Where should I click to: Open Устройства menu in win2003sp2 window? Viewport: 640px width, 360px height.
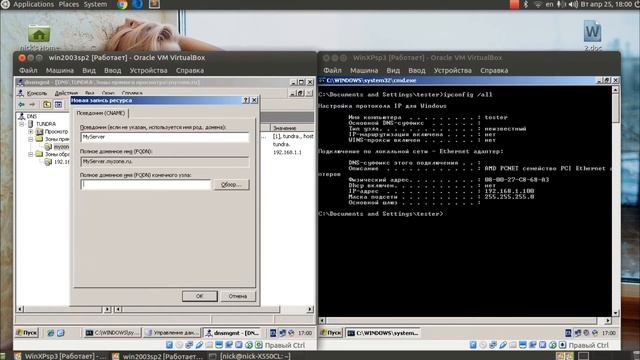click(x=148, y=70)
